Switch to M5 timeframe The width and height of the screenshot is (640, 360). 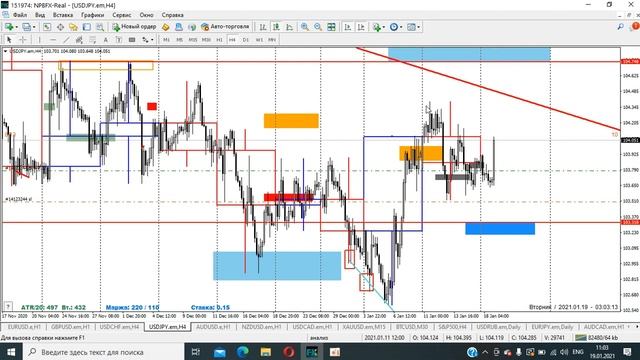click(180, 40)
